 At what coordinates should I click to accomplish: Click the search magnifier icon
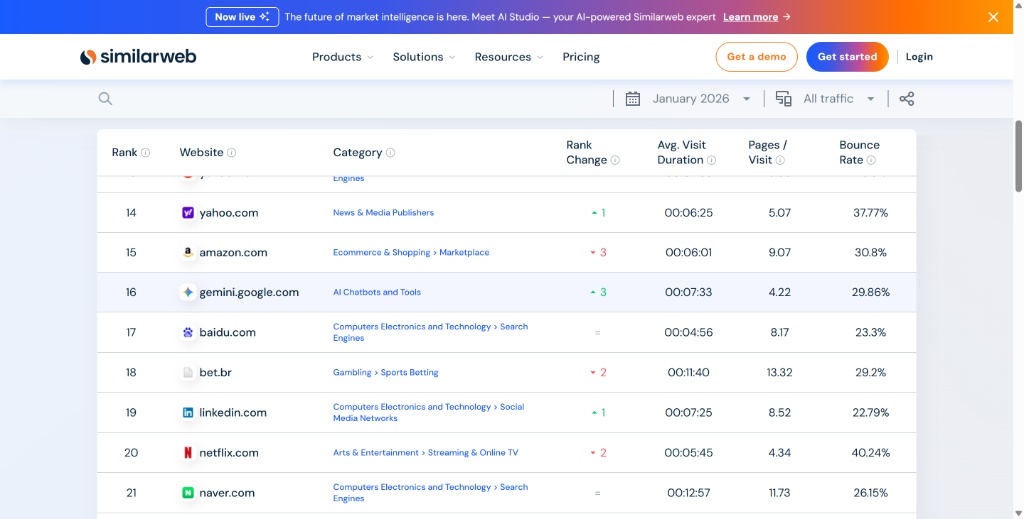[105, 99]
